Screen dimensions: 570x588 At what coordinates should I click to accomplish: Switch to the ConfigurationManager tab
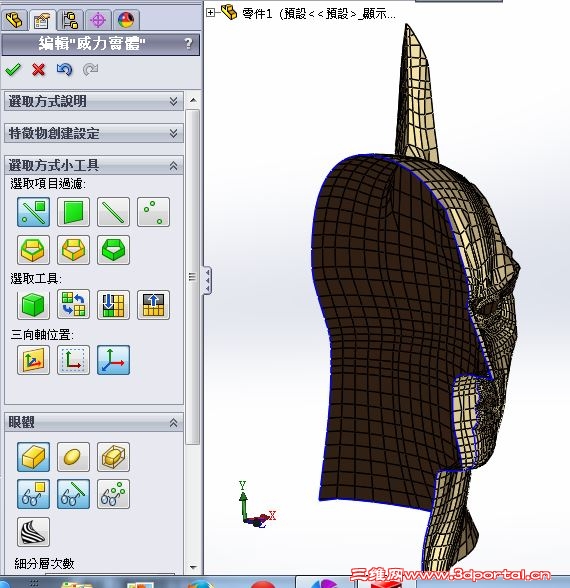pos(70,20)
